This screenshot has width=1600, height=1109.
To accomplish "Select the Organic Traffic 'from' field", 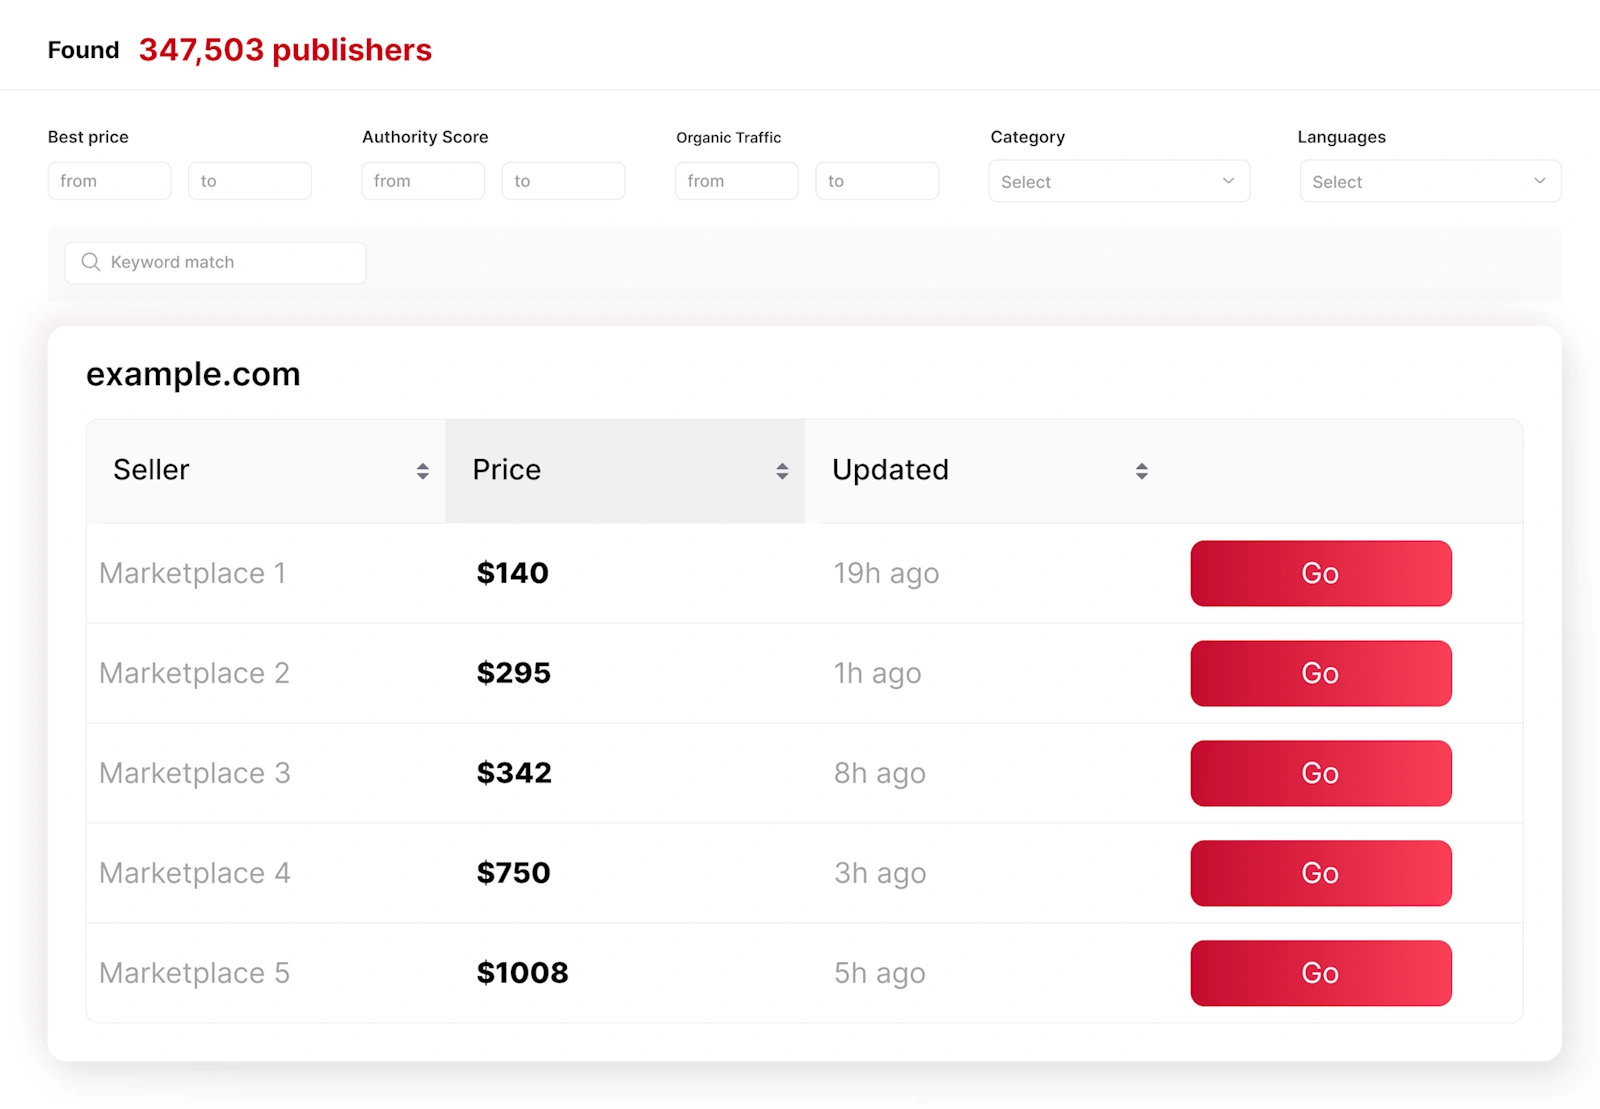I will (736, 181).
